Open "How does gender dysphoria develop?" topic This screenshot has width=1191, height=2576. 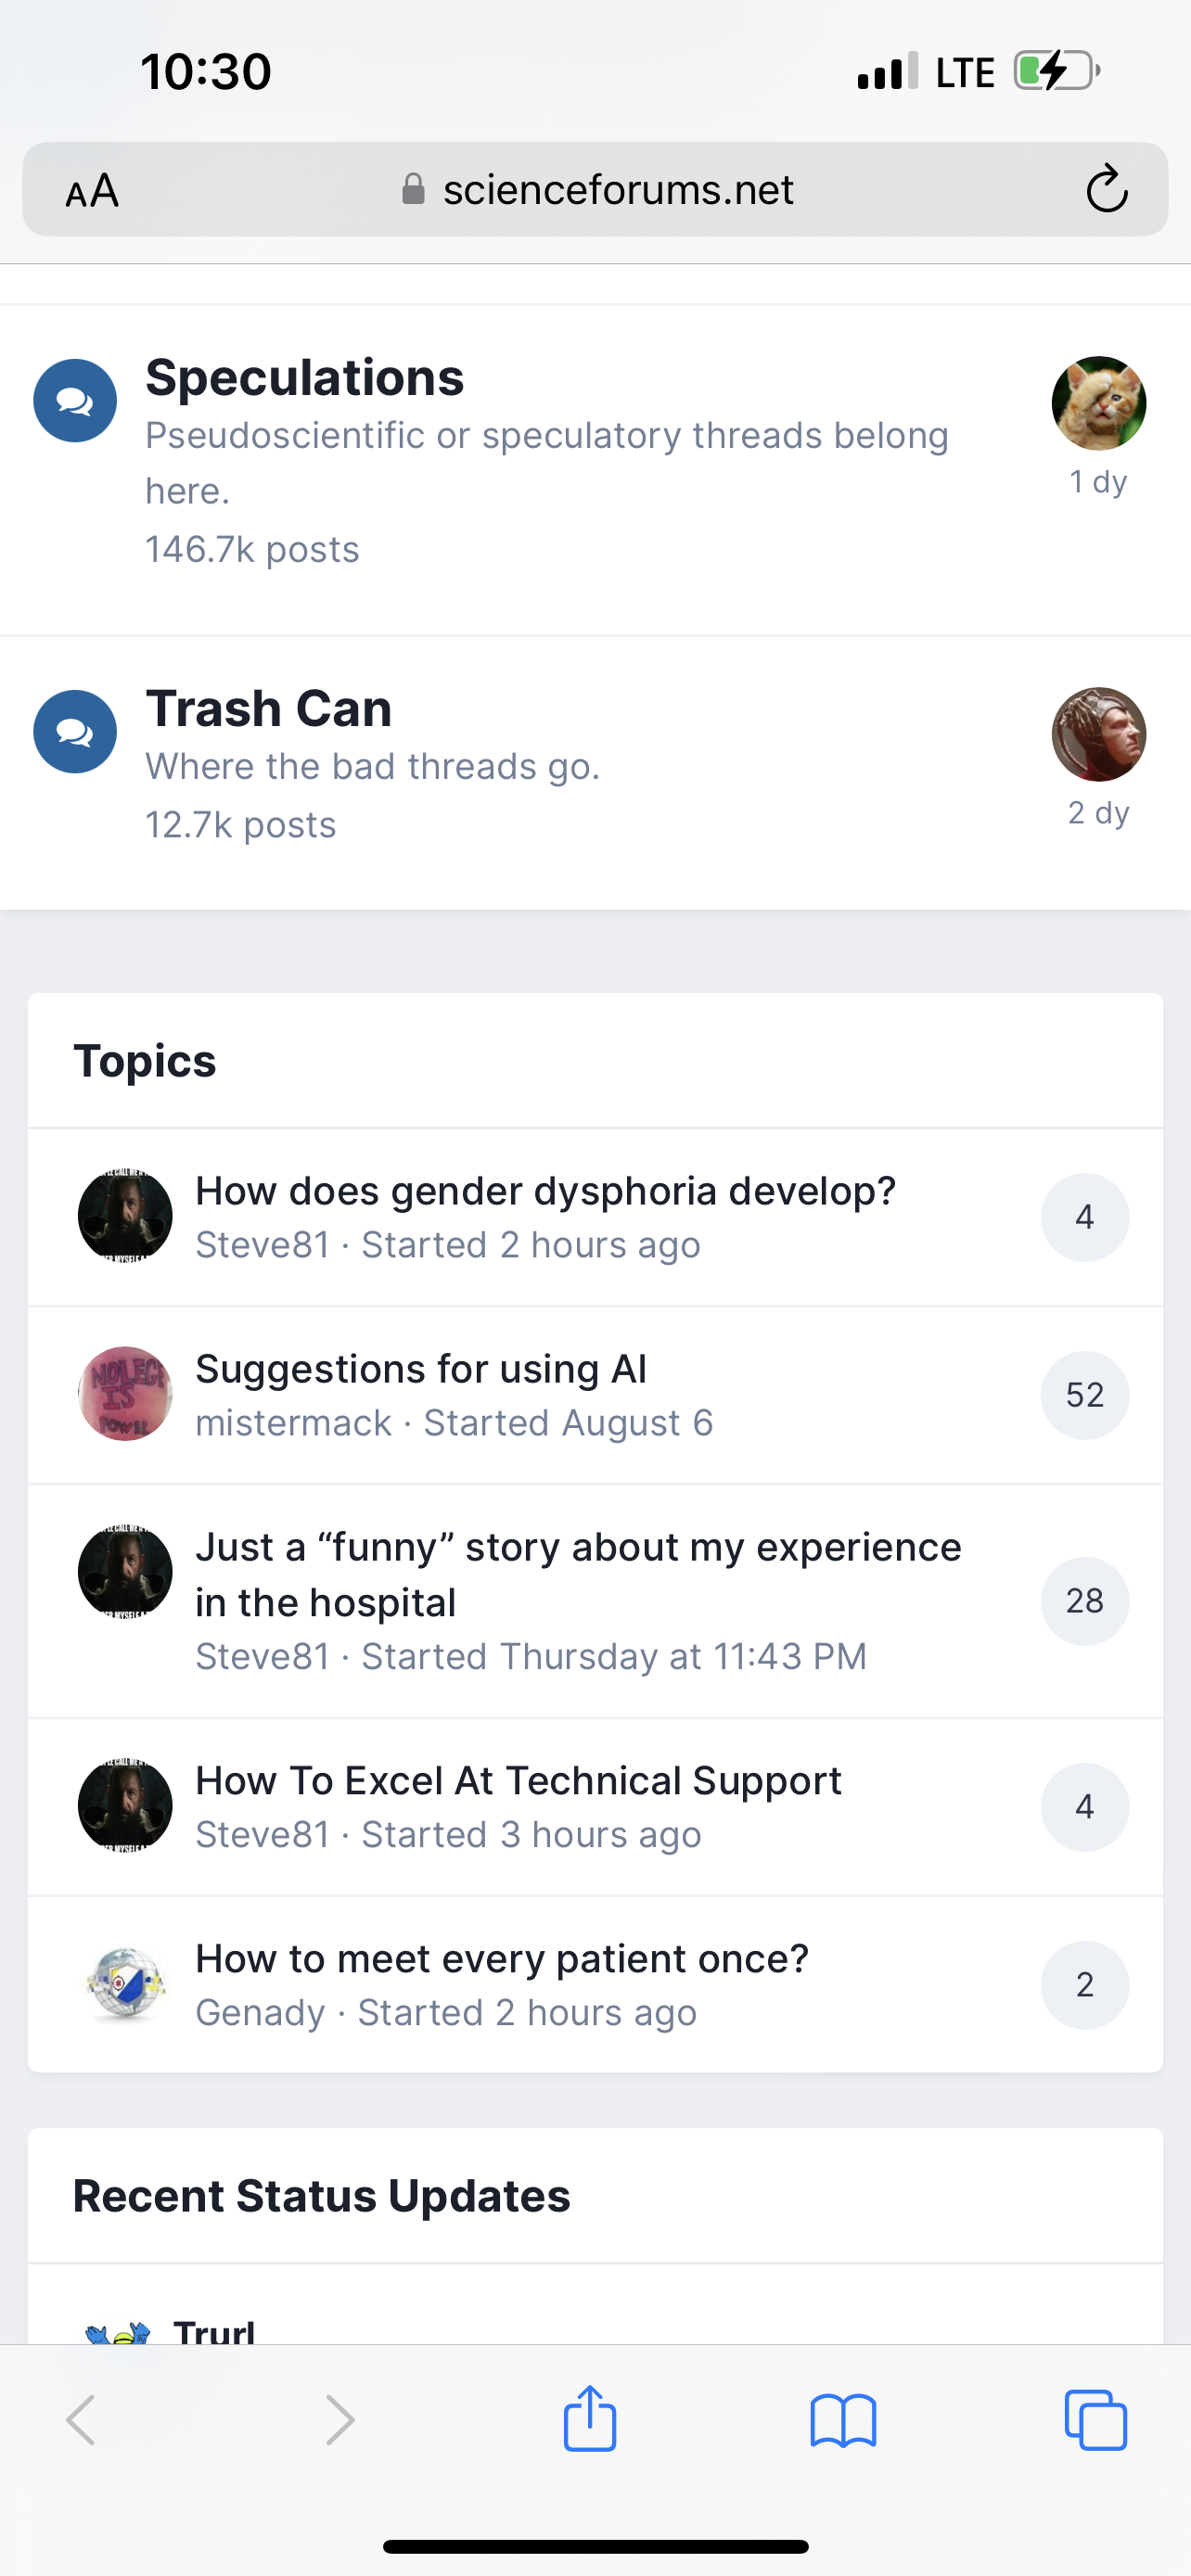coord(545,1191)
